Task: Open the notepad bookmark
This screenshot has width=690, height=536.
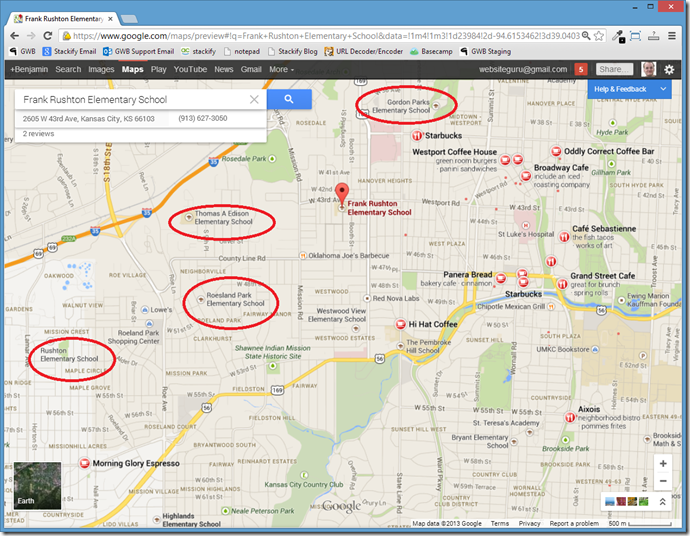Action: tap(242, 51)
